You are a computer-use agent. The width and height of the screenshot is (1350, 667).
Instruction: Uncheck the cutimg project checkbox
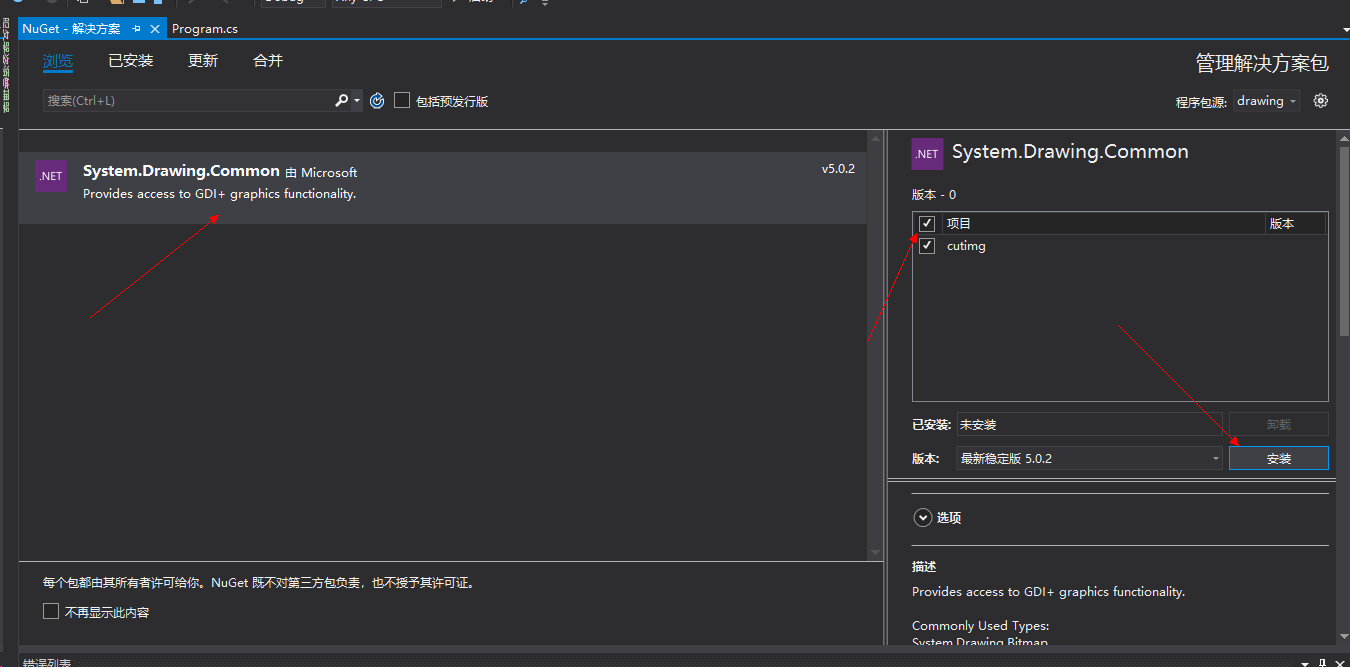tap(927, 245)
